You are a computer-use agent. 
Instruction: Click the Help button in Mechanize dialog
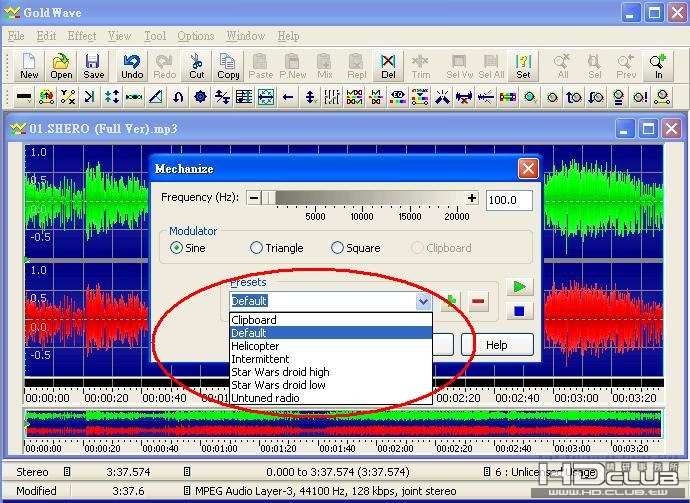[497, 345]
